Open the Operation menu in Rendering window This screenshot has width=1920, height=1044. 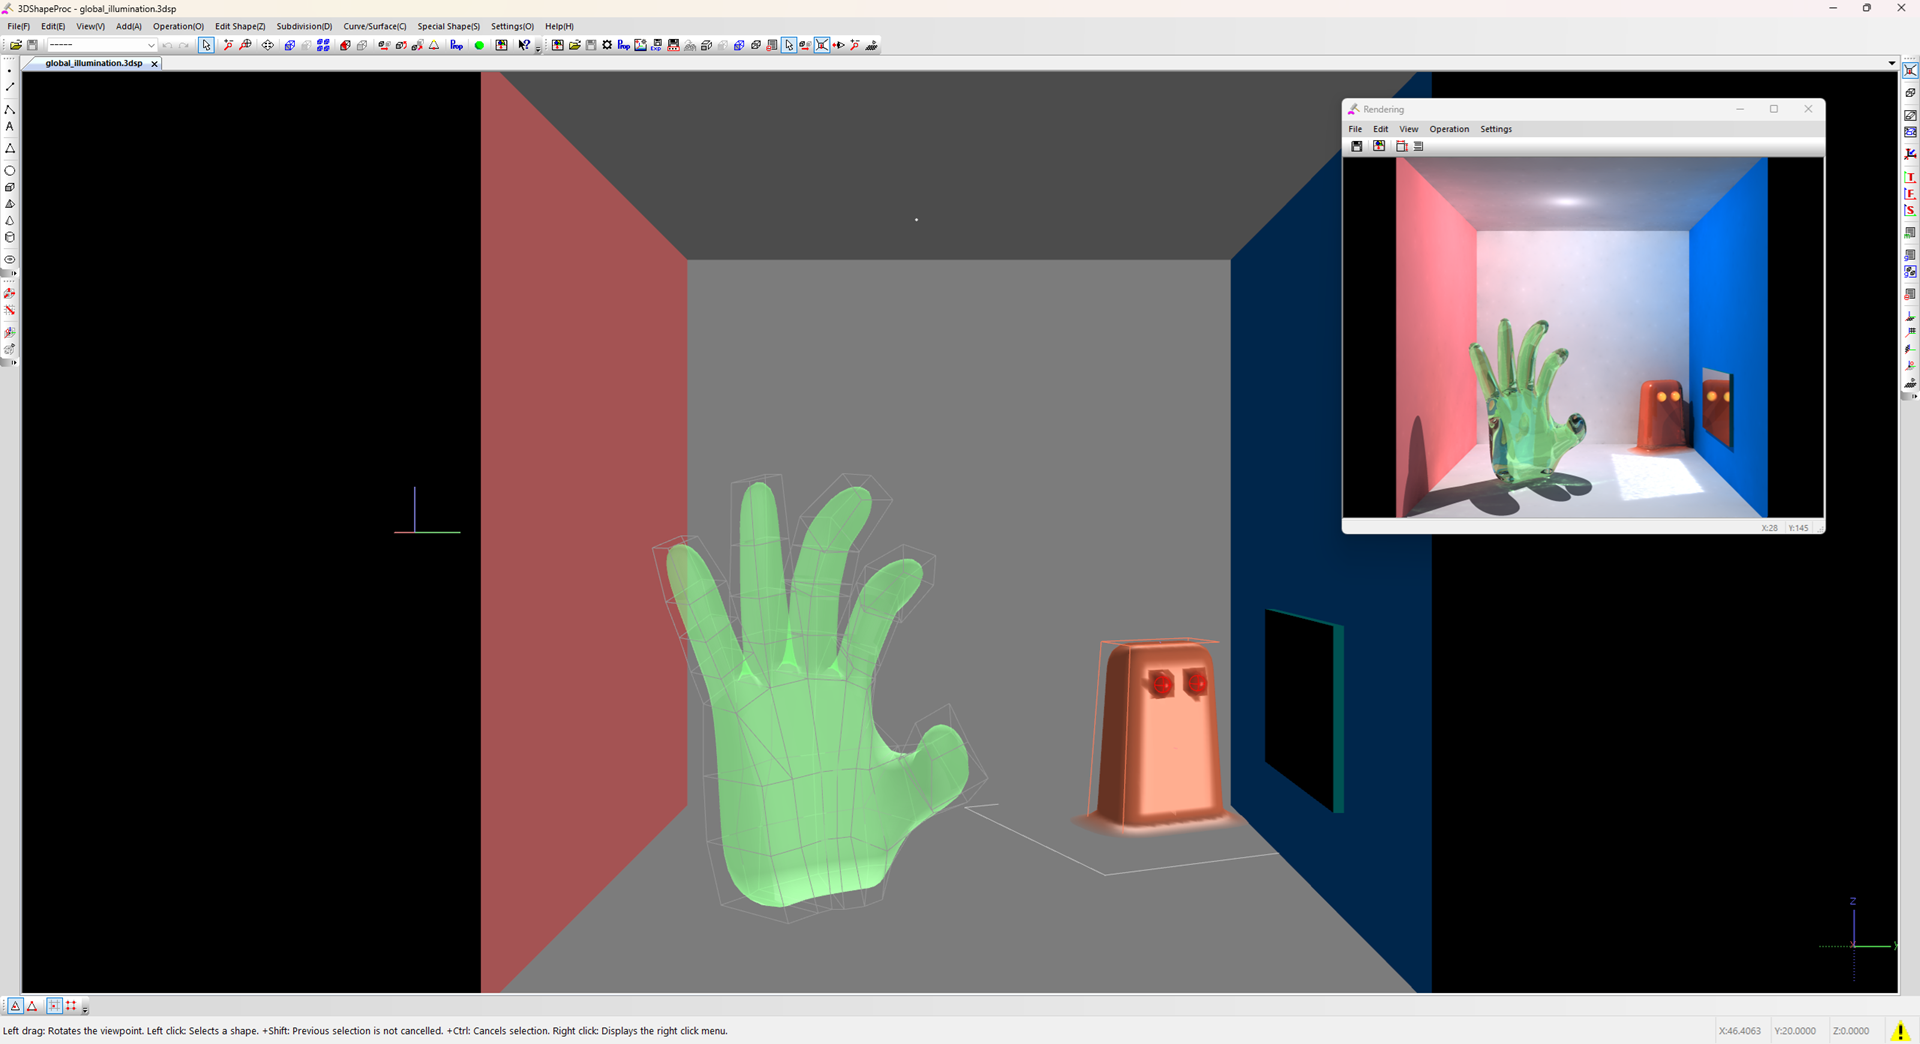[x=1448, y=129]
